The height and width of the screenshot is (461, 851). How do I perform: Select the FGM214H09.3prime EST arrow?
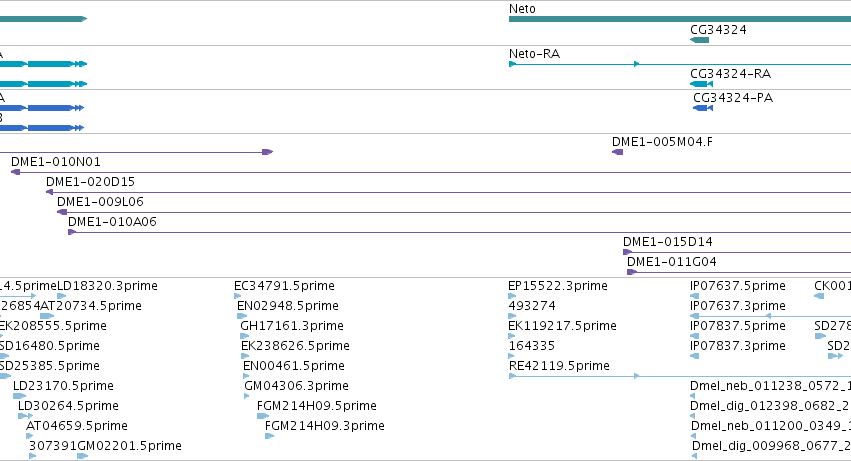click(269, 436)
